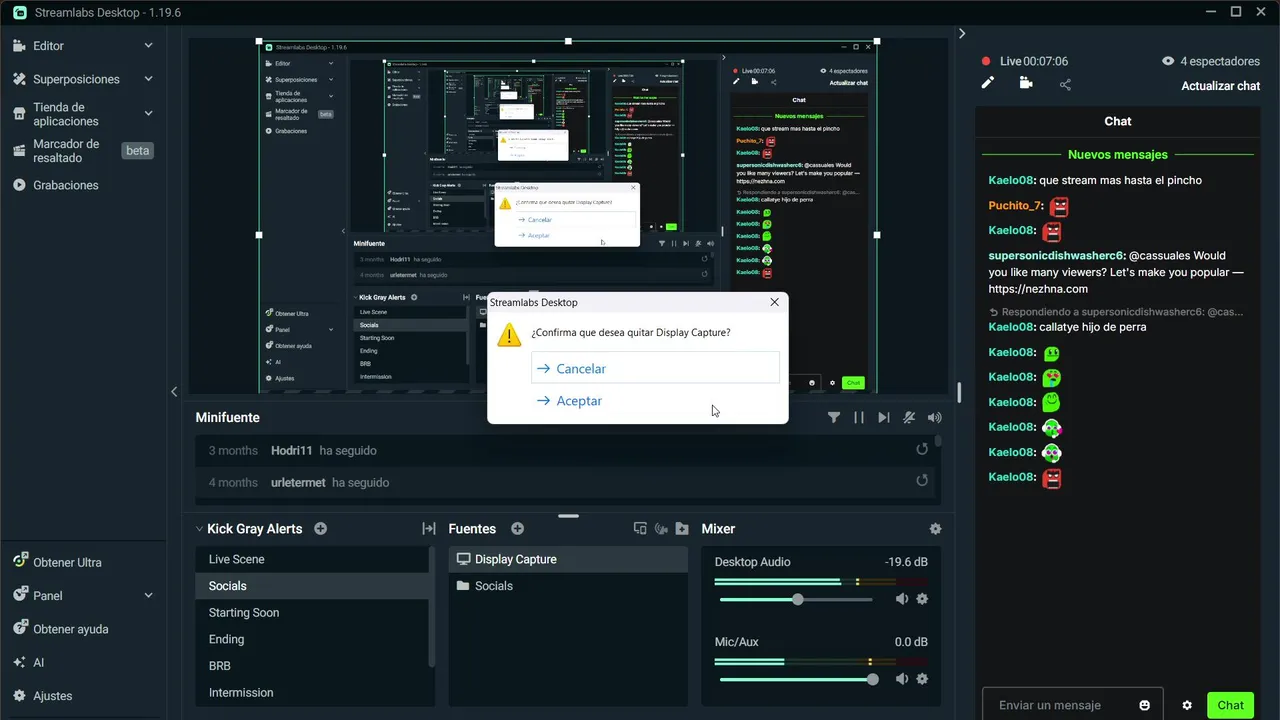
Task: Expand the Panel chevron
Action: point(148,595)
